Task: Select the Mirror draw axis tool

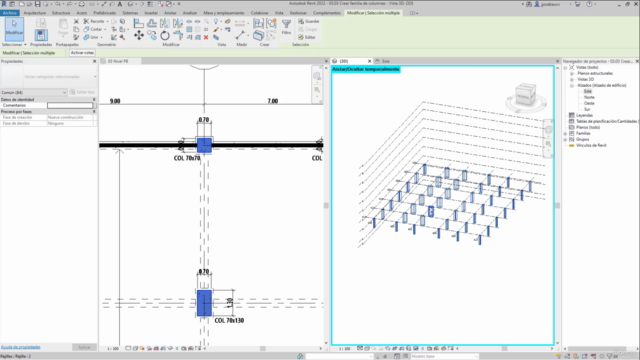Action: point(178,23)
